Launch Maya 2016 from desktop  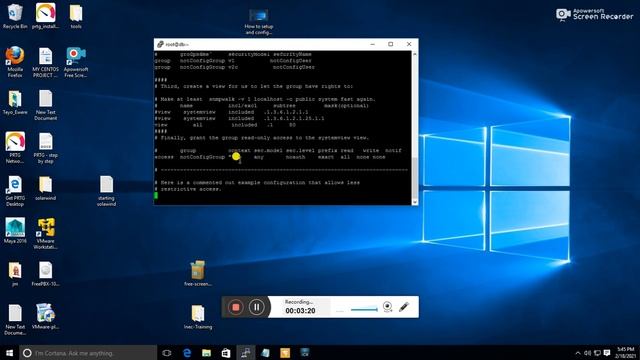pyautogui.click(x=15, y=231)
